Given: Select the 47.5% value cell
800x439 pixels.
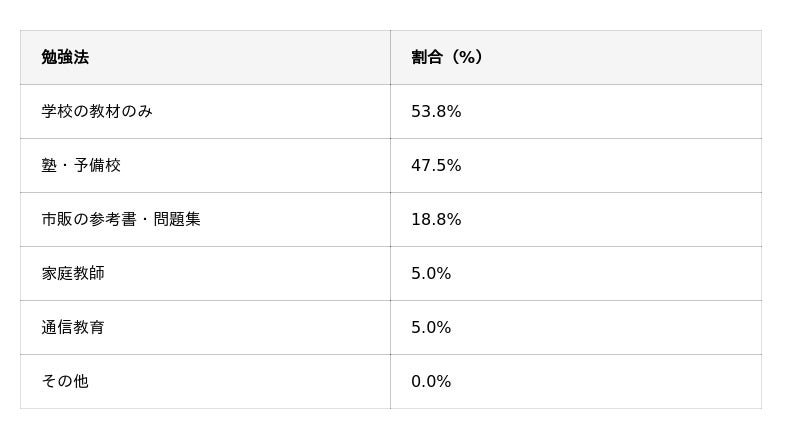Looking at the screenshot, I should pyautogui.click(x=436, y=166).
